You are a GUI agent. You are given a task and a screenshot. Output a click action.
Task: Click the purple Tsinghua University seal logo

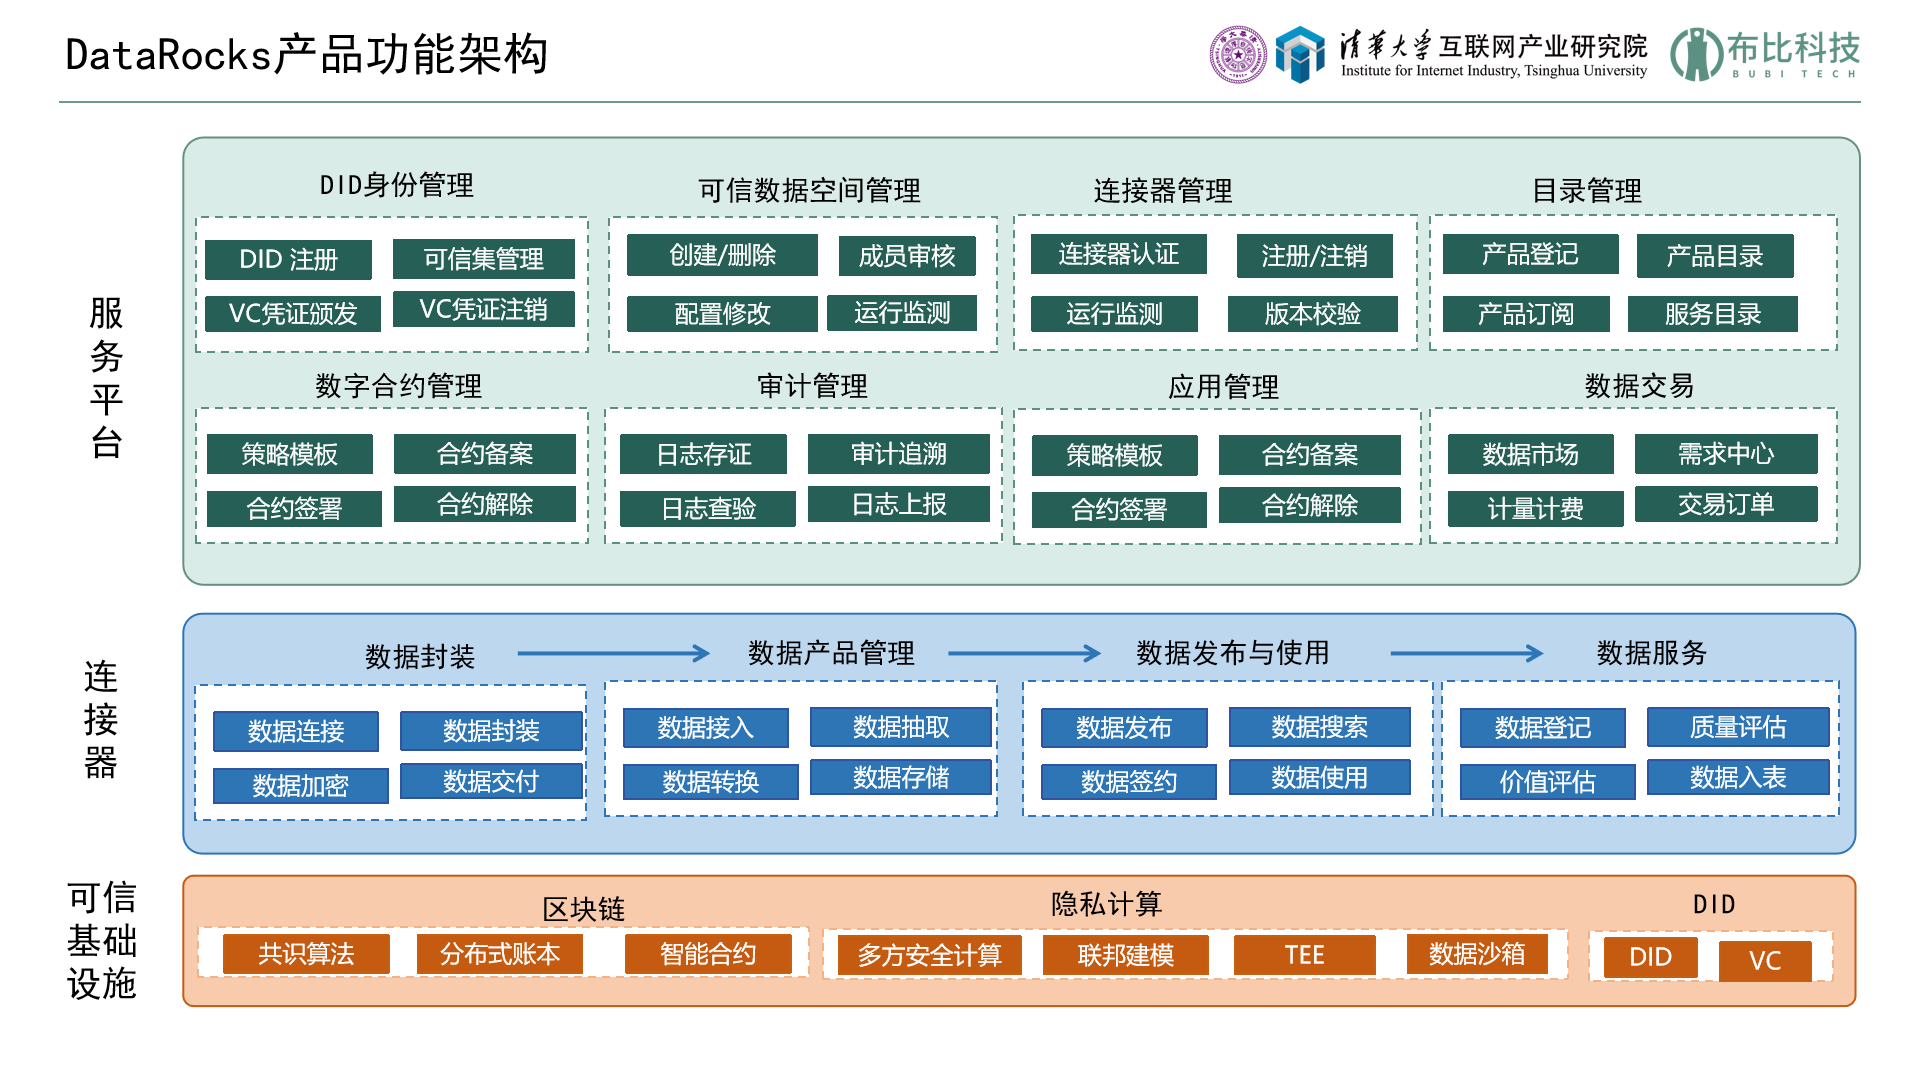coord(1237,54)
